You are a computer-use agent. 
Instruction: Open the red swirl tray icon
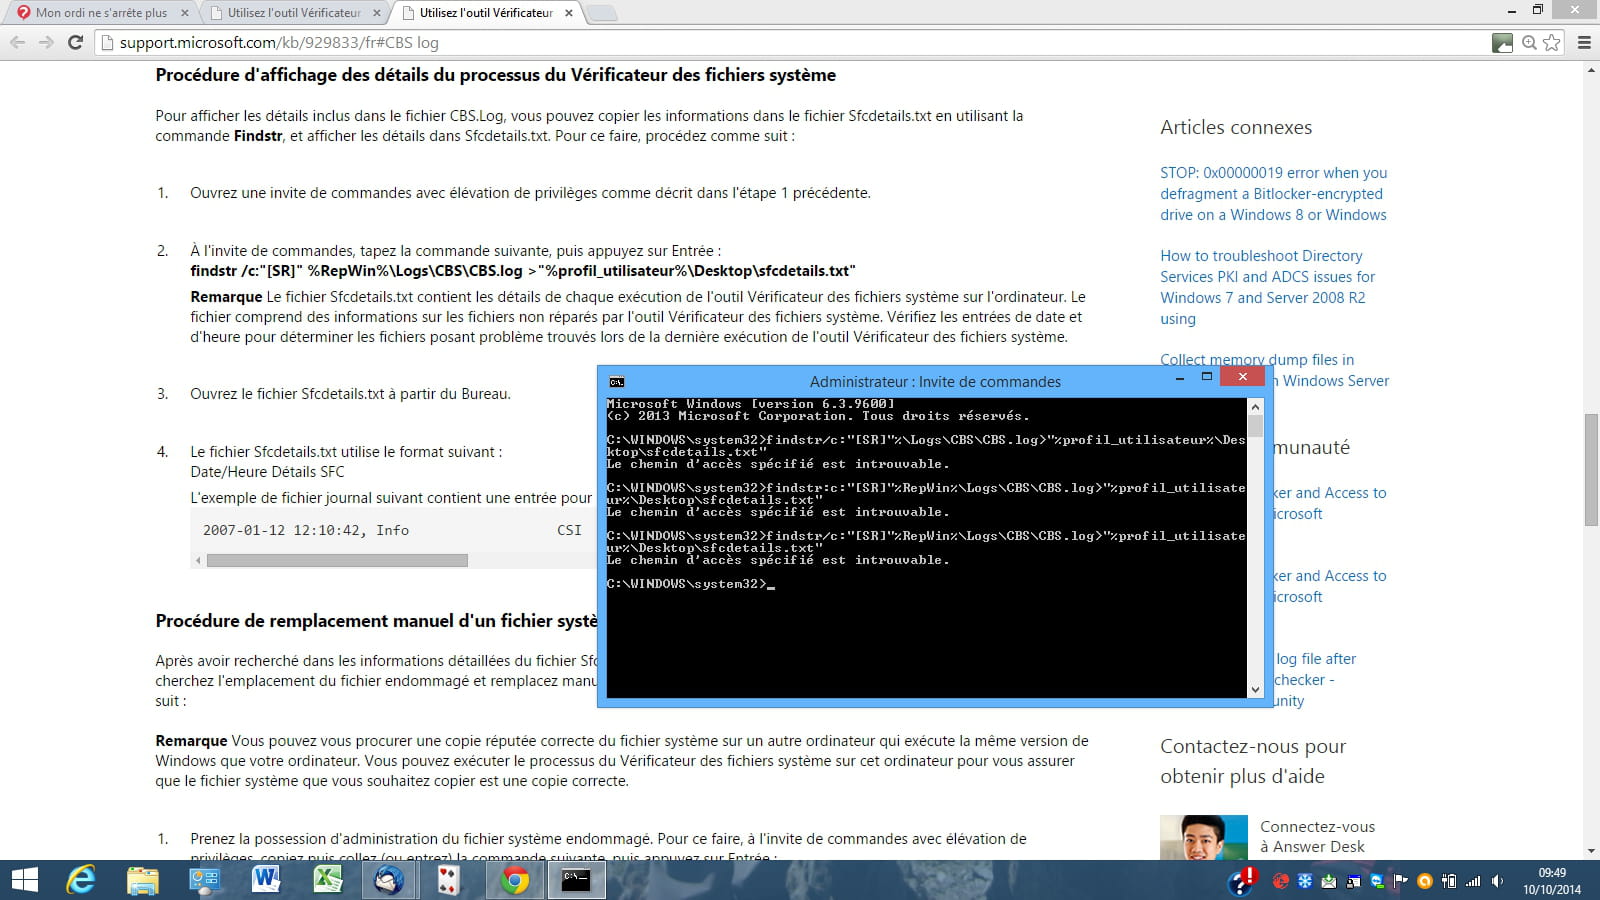click(x=1280, y=881)
